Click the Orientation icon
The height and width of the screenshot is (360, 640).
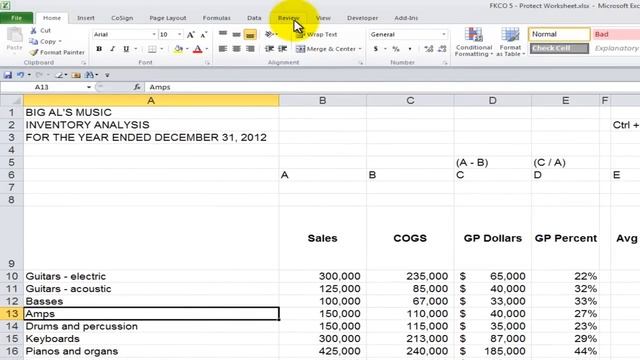tap(269, 34)
